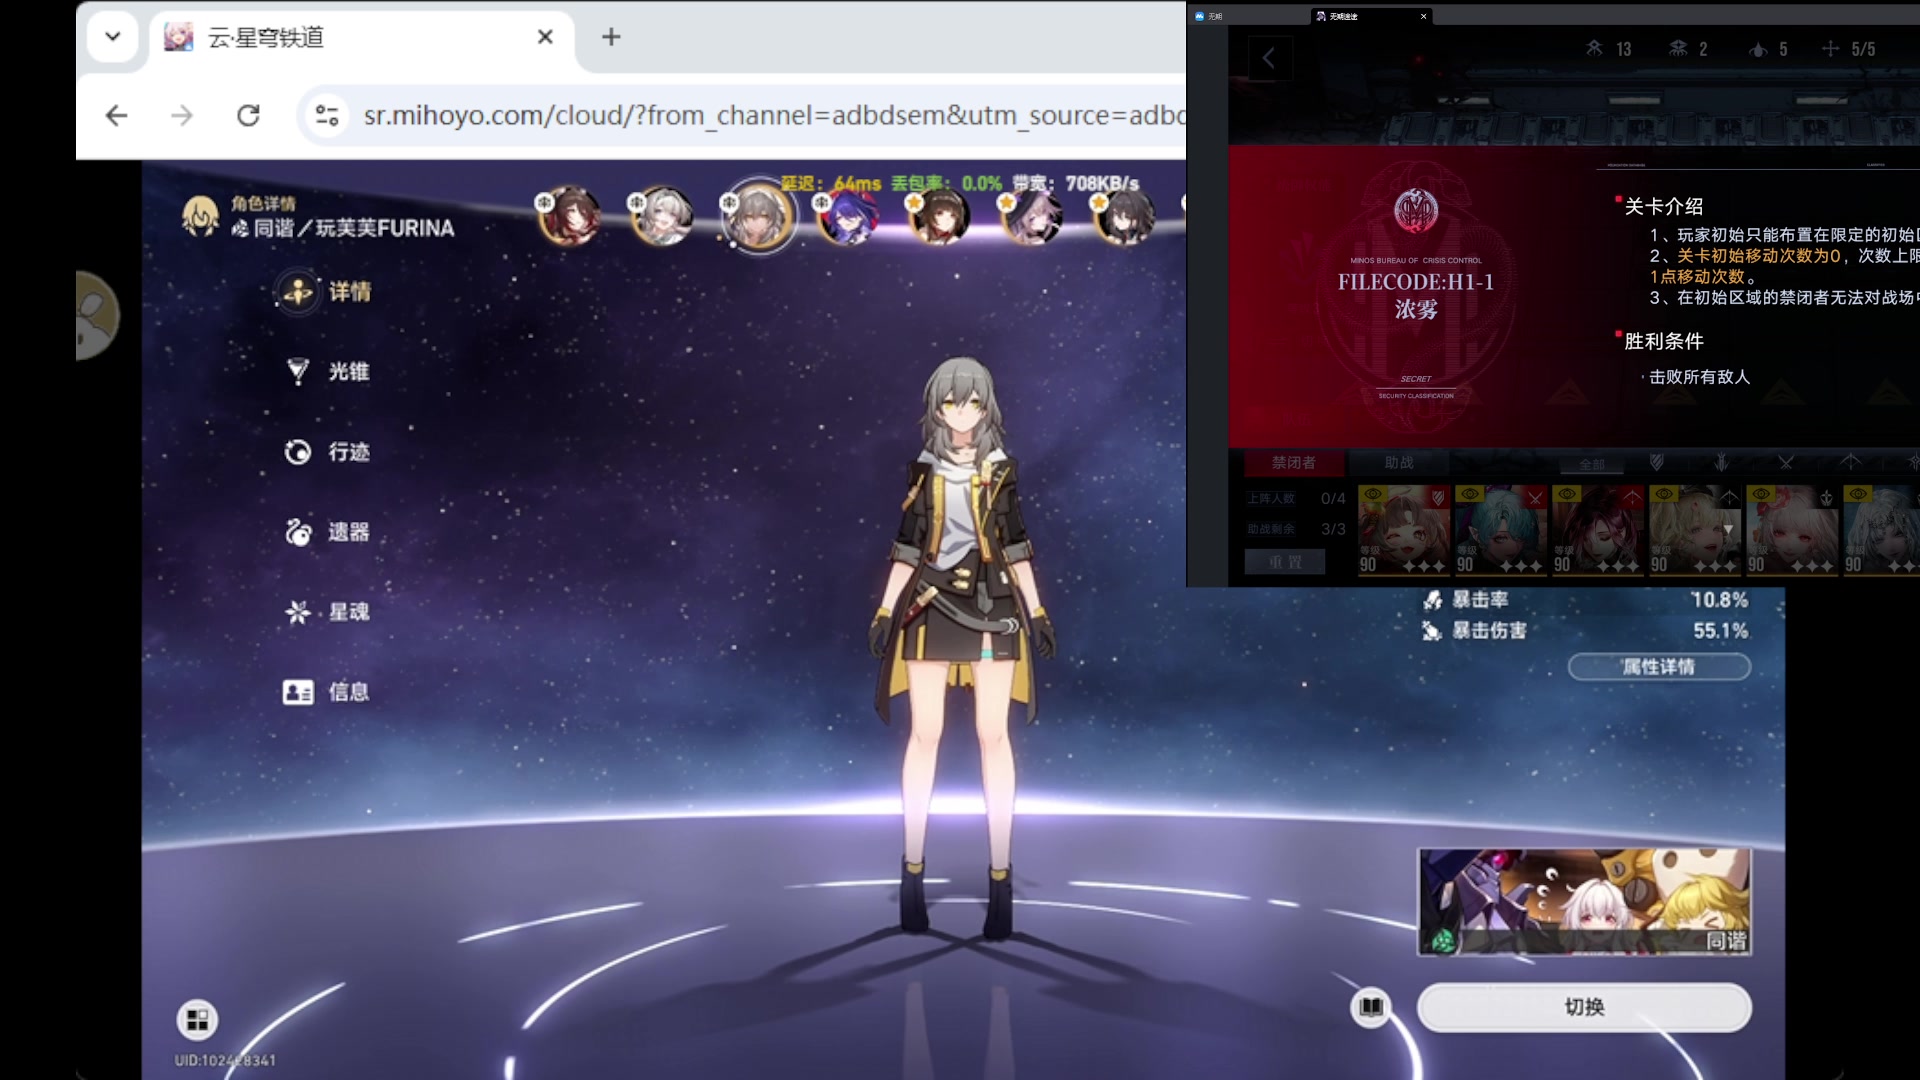Screen dimensions: 1920x1080
Task: Go back in Chrome
Action: (x=117, y=115)
